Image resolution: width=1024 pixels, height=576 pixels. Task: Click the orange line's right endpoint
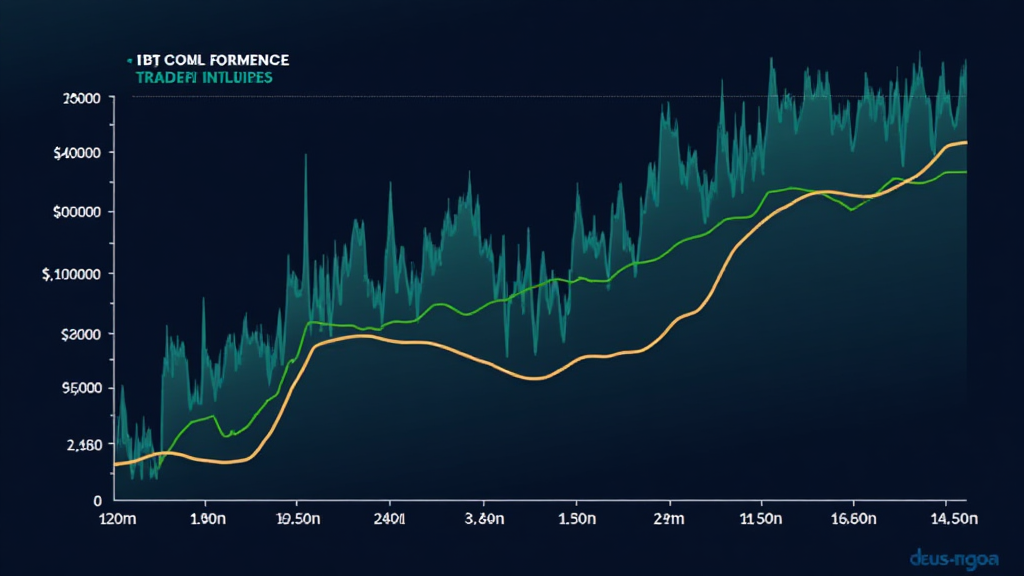[x=965, y=143]
